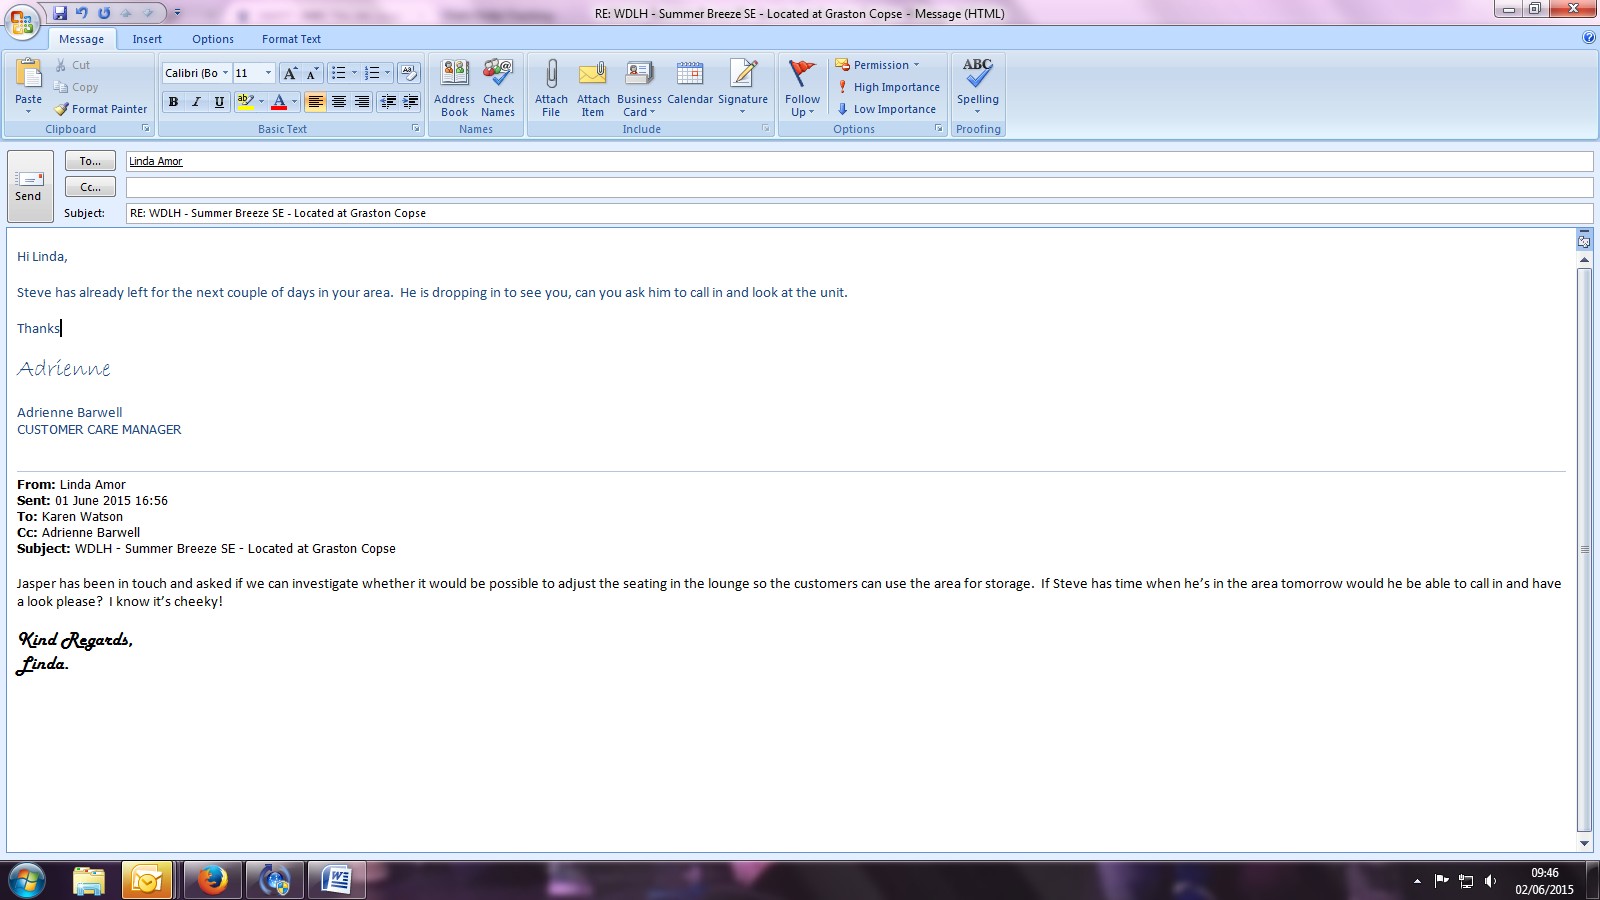Open the Outlook taskbar item
This screenshot has width=1600, height=900.
[148, 880]
